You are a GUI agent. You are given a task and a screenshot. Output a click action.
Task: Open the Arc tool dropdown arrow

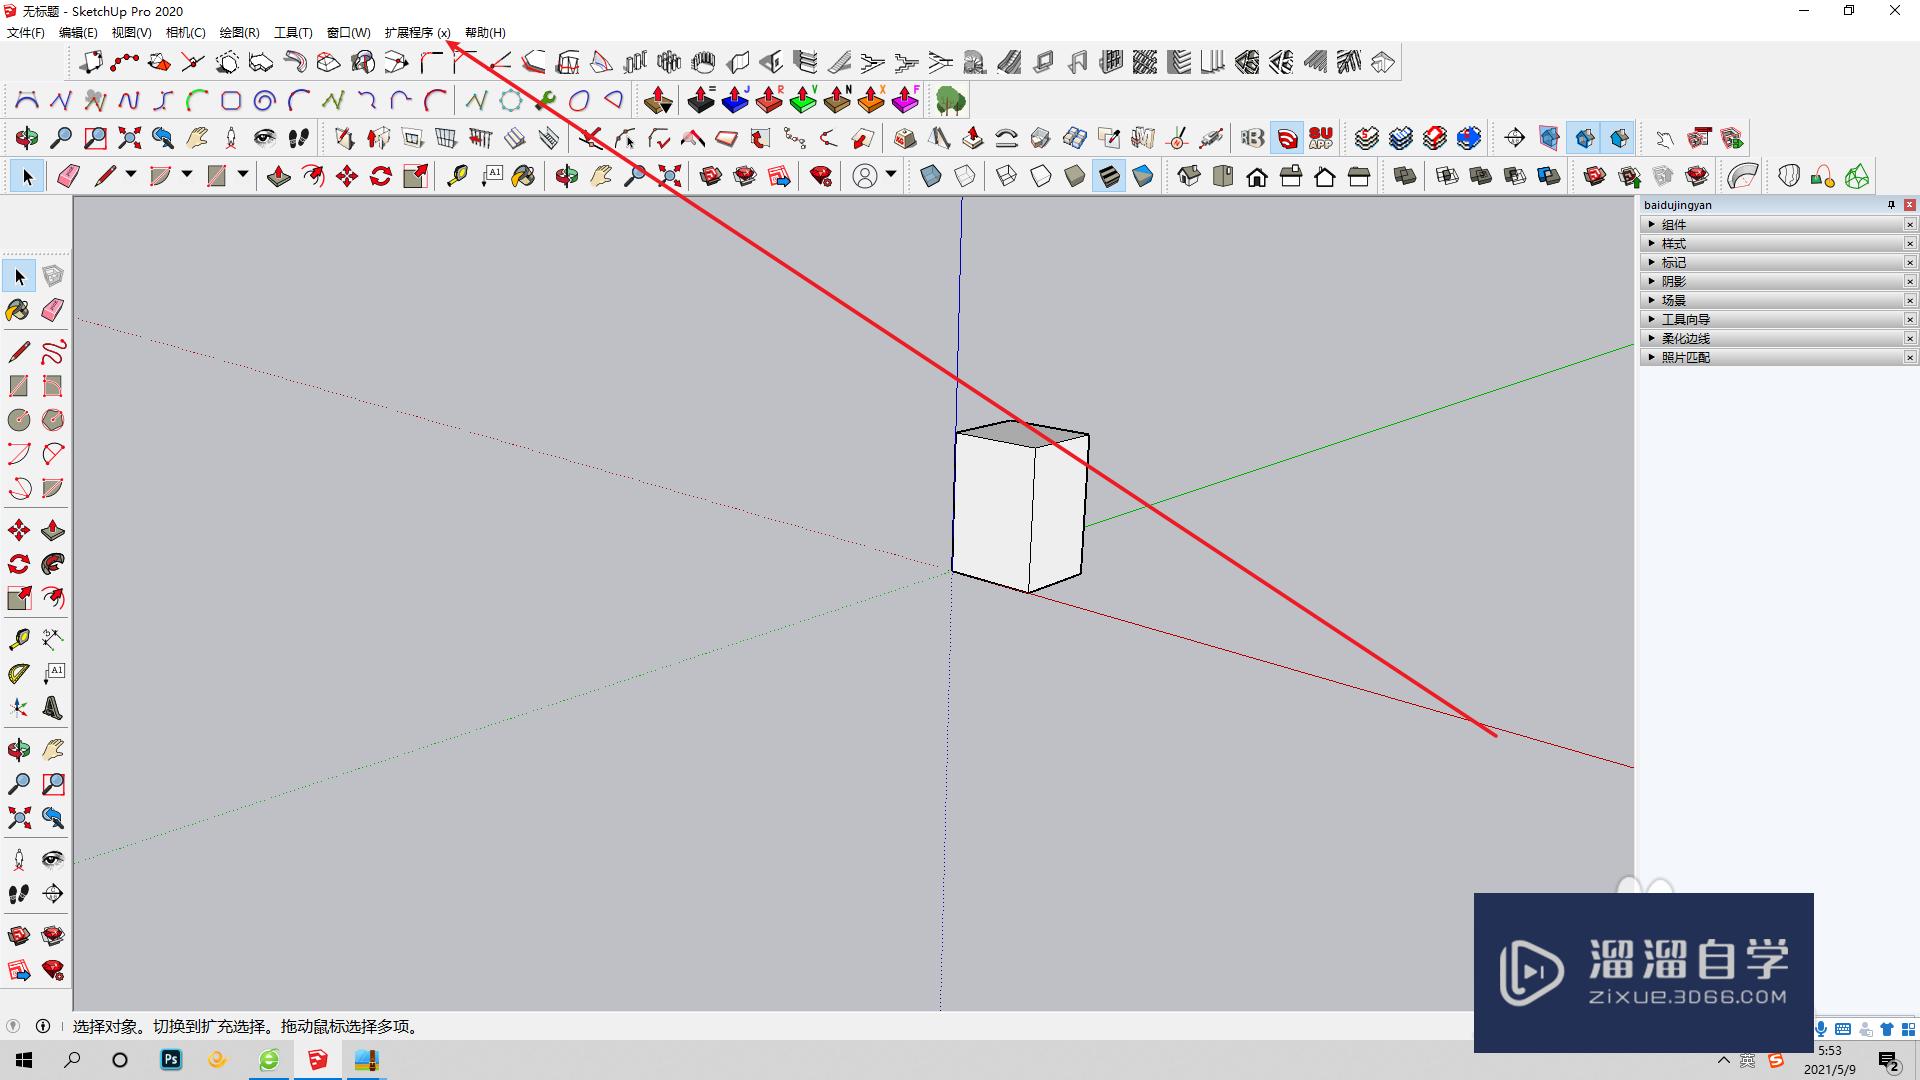click(x=187, y=175)
